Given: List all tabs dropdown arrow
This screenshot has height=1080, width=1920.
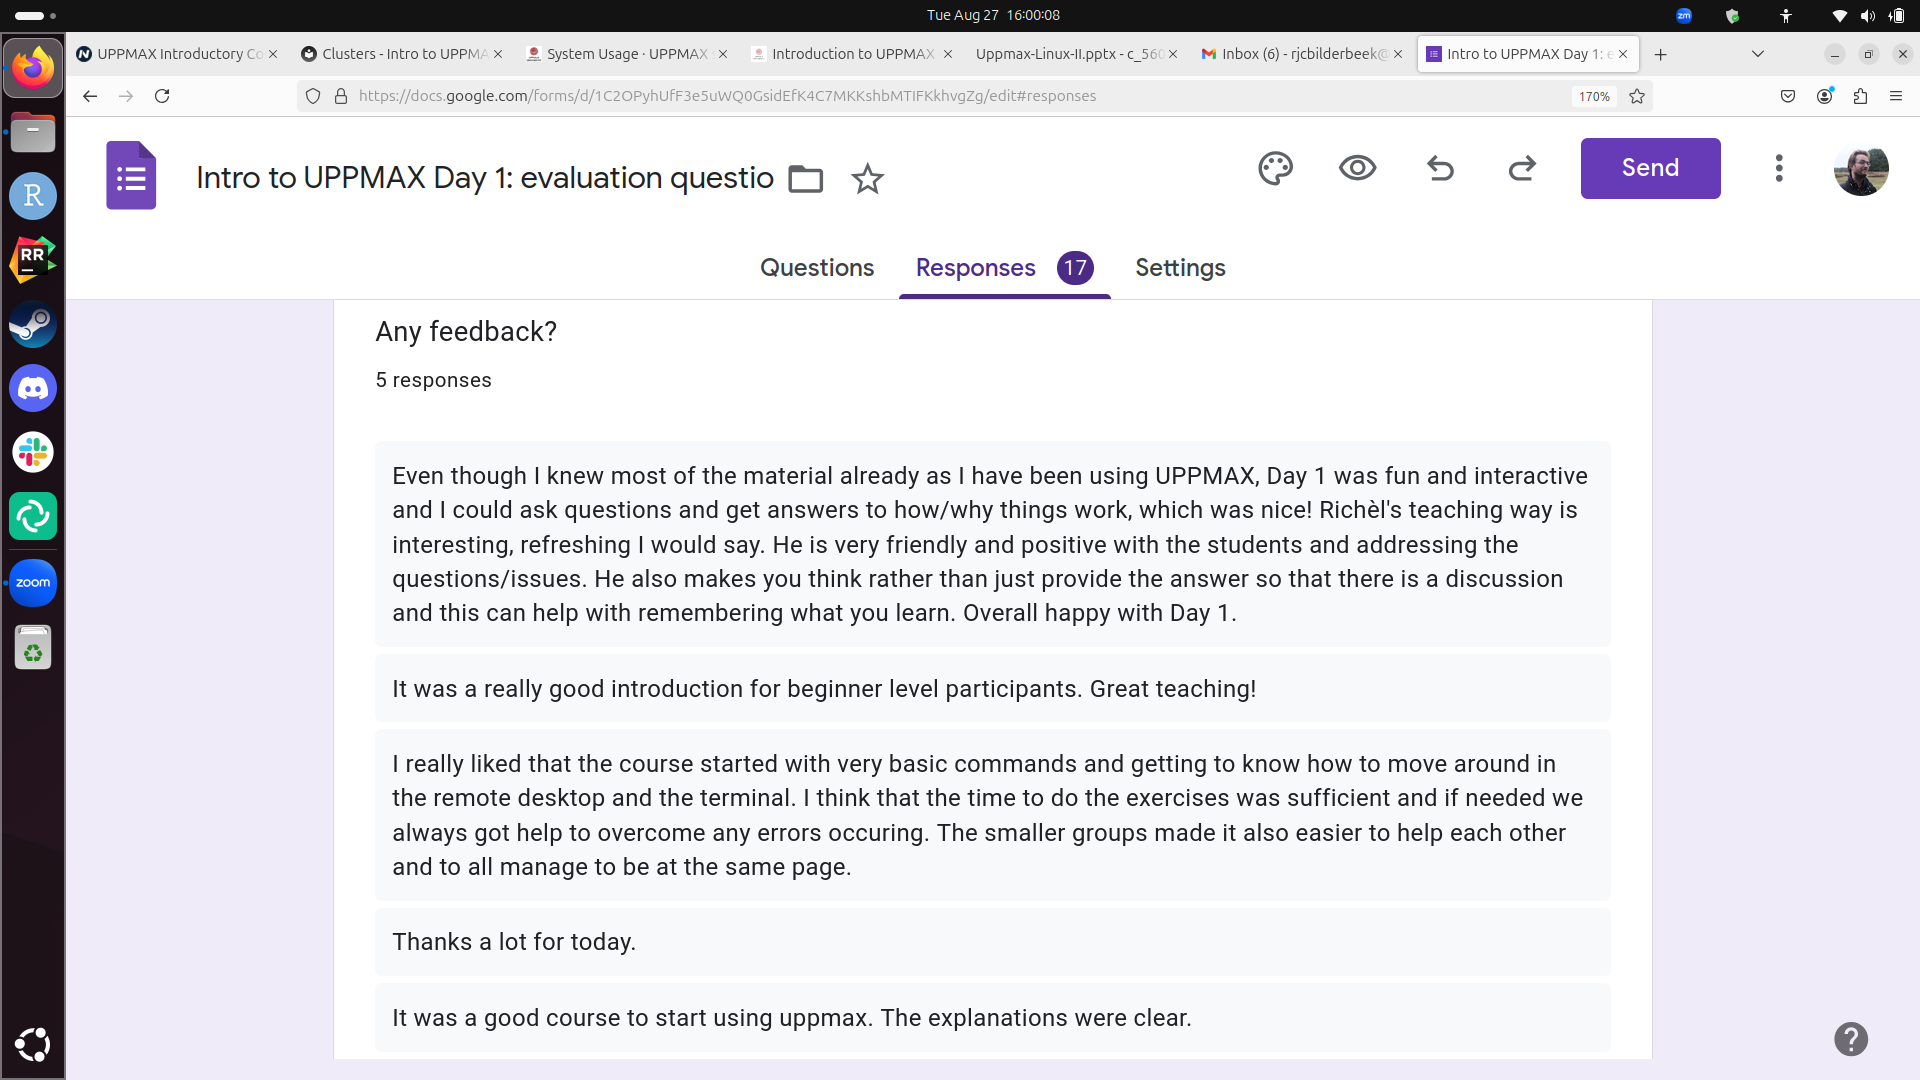Looking at the screenshot, I should pyautogui.click(x=1758, y=54).
